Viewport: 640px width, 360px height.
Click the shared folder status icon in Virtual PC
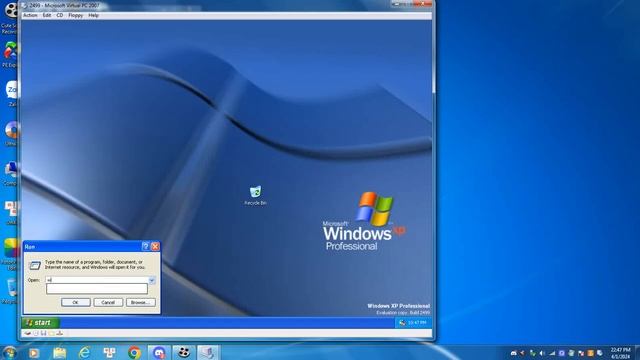[51, 333]
